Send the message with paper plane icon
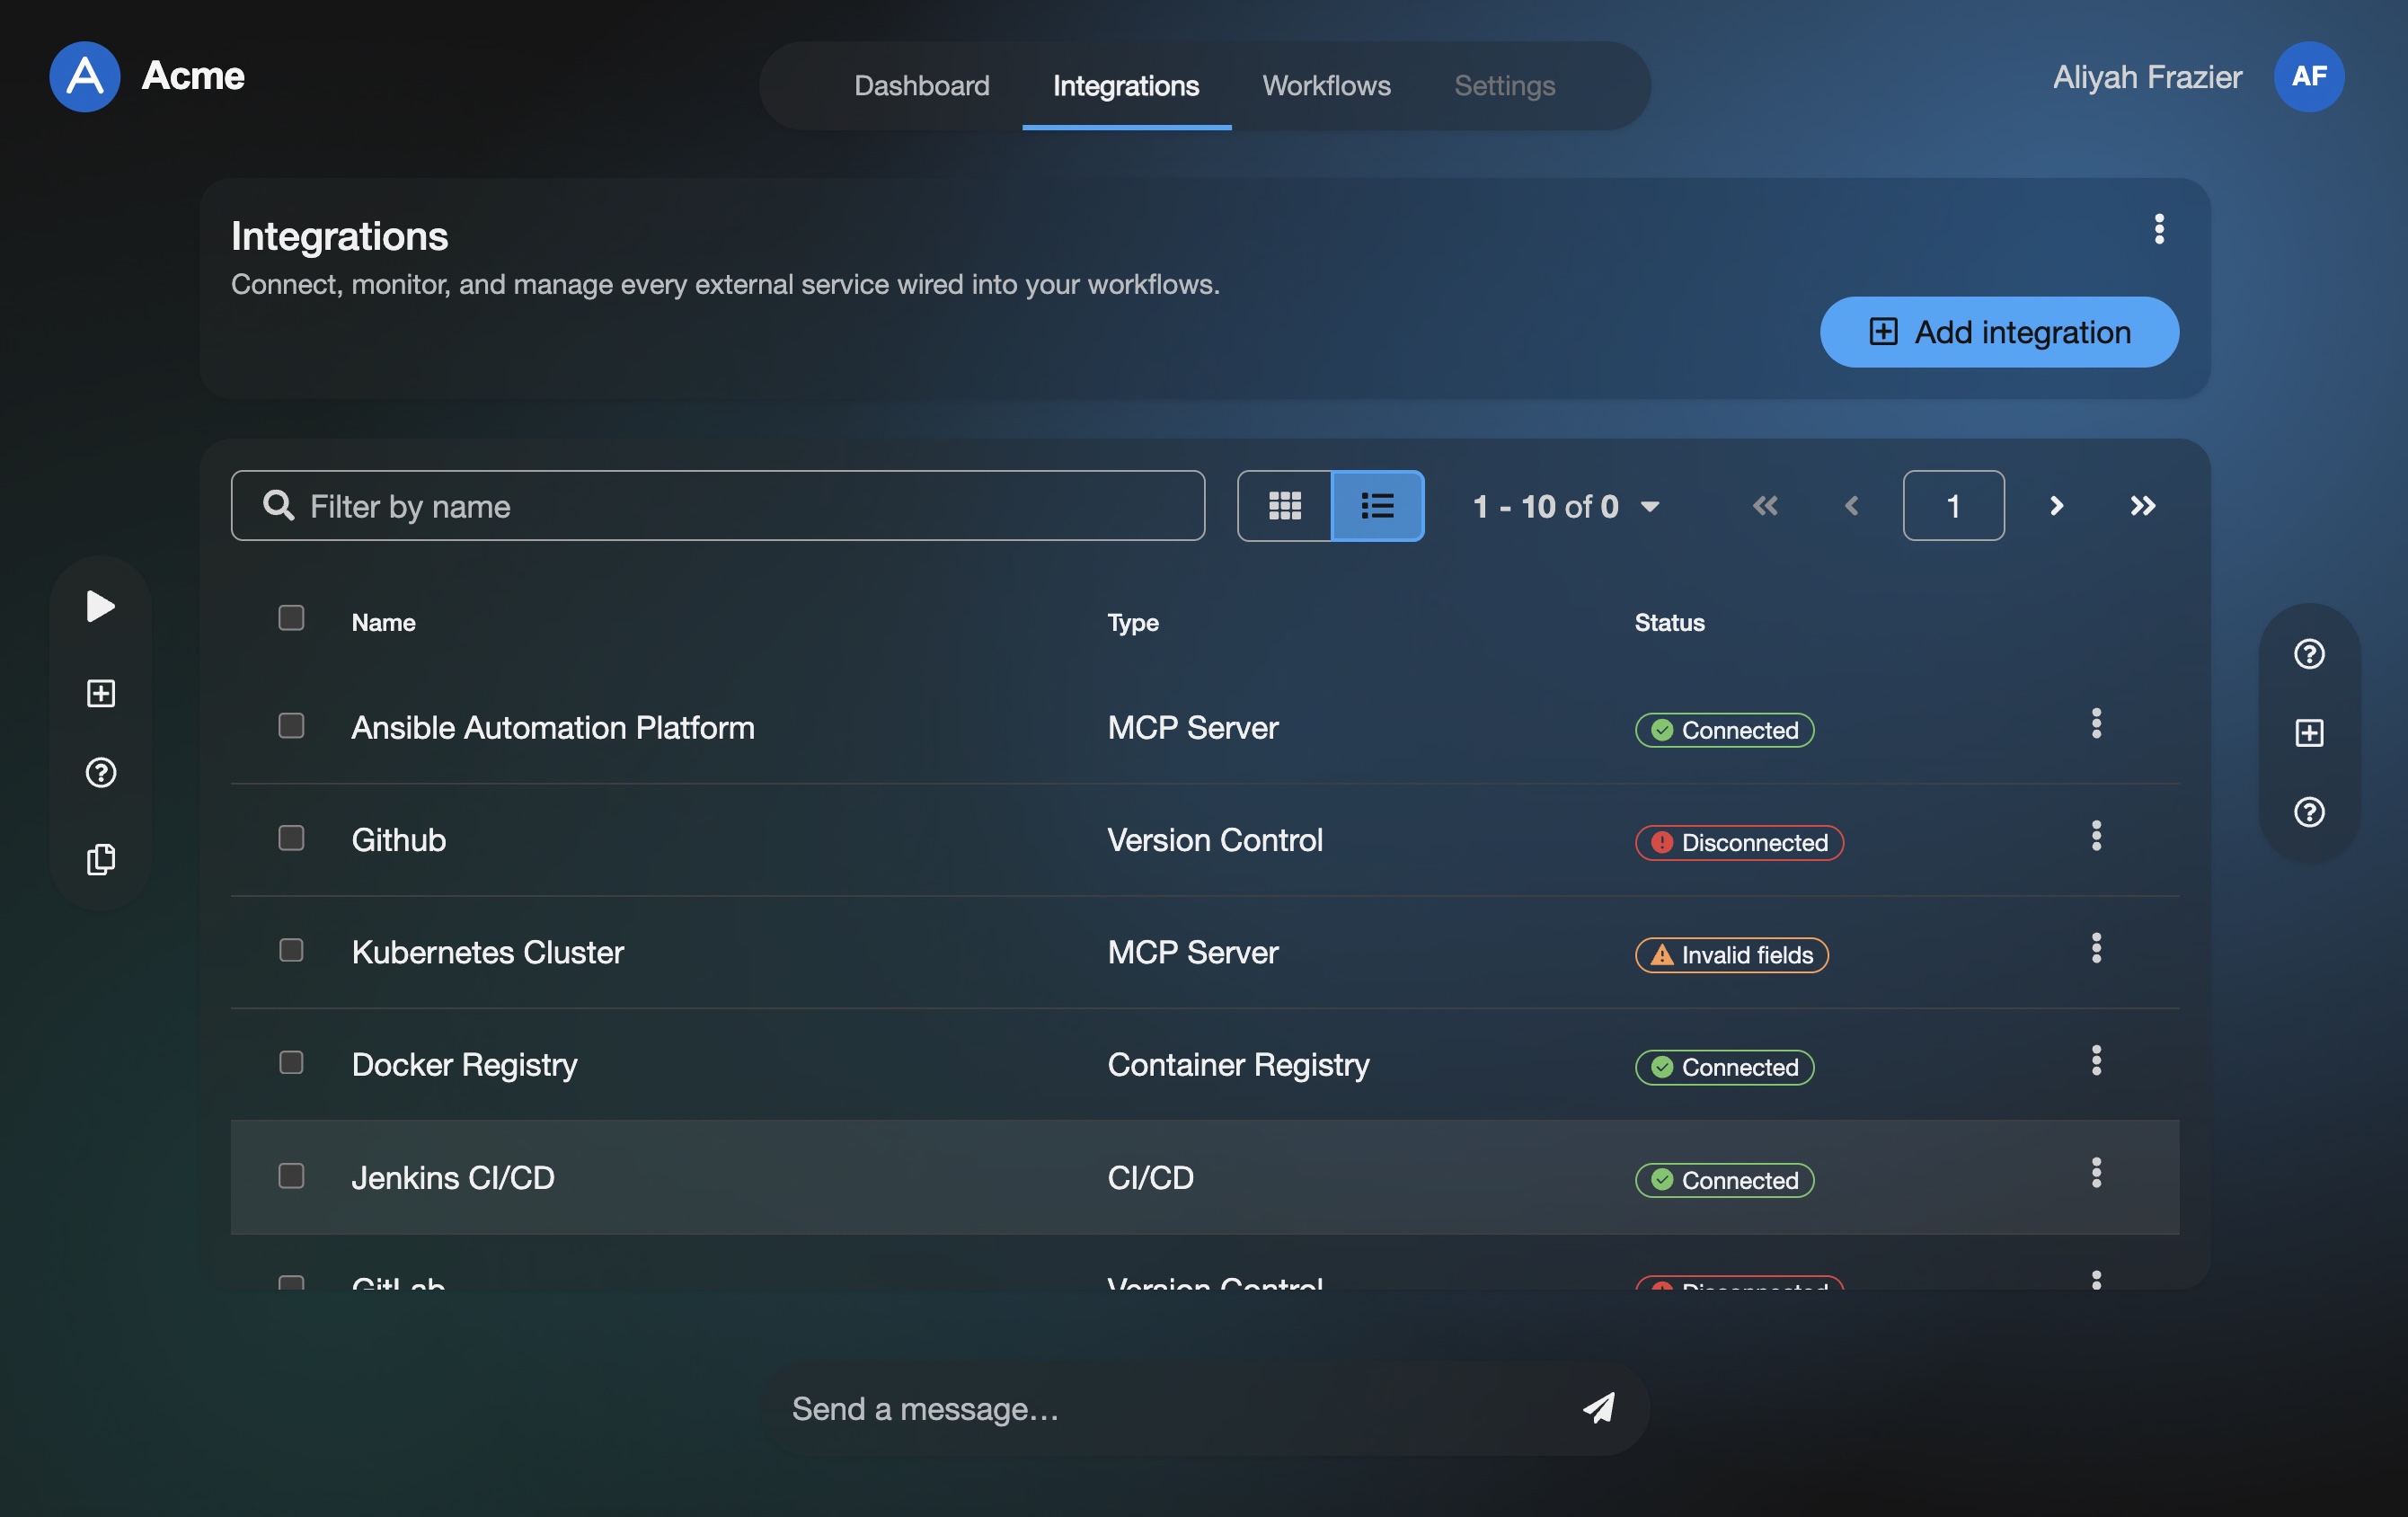Screen dimensions: 2408x1517 click(x=1598, y=1408)
